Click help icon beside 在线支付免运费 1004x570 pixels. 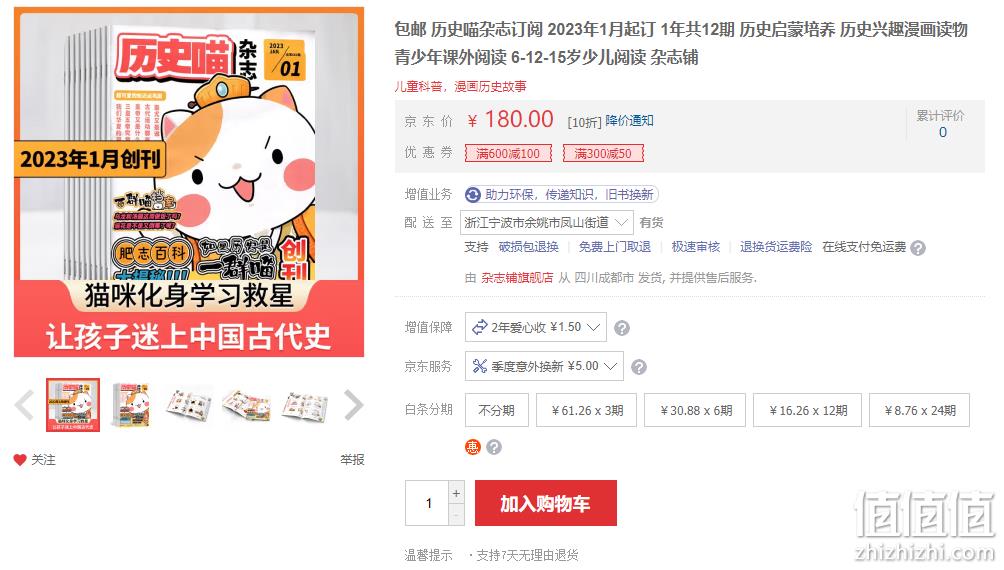pos(918,248)
